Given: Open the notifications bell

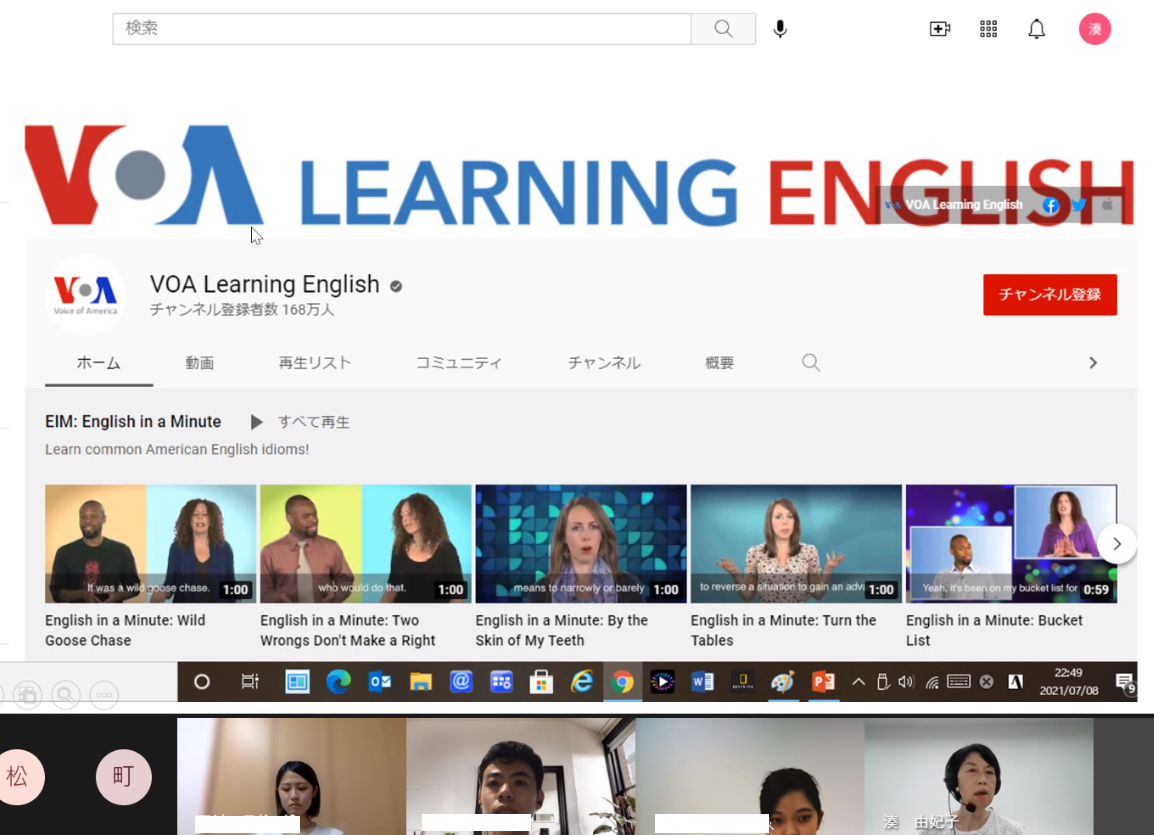Looking at the screenshot, I should (1036, 29).
